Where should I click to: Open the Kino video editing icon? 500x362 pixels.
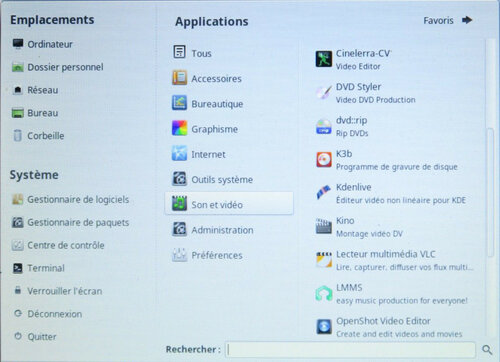pos(324,226)
